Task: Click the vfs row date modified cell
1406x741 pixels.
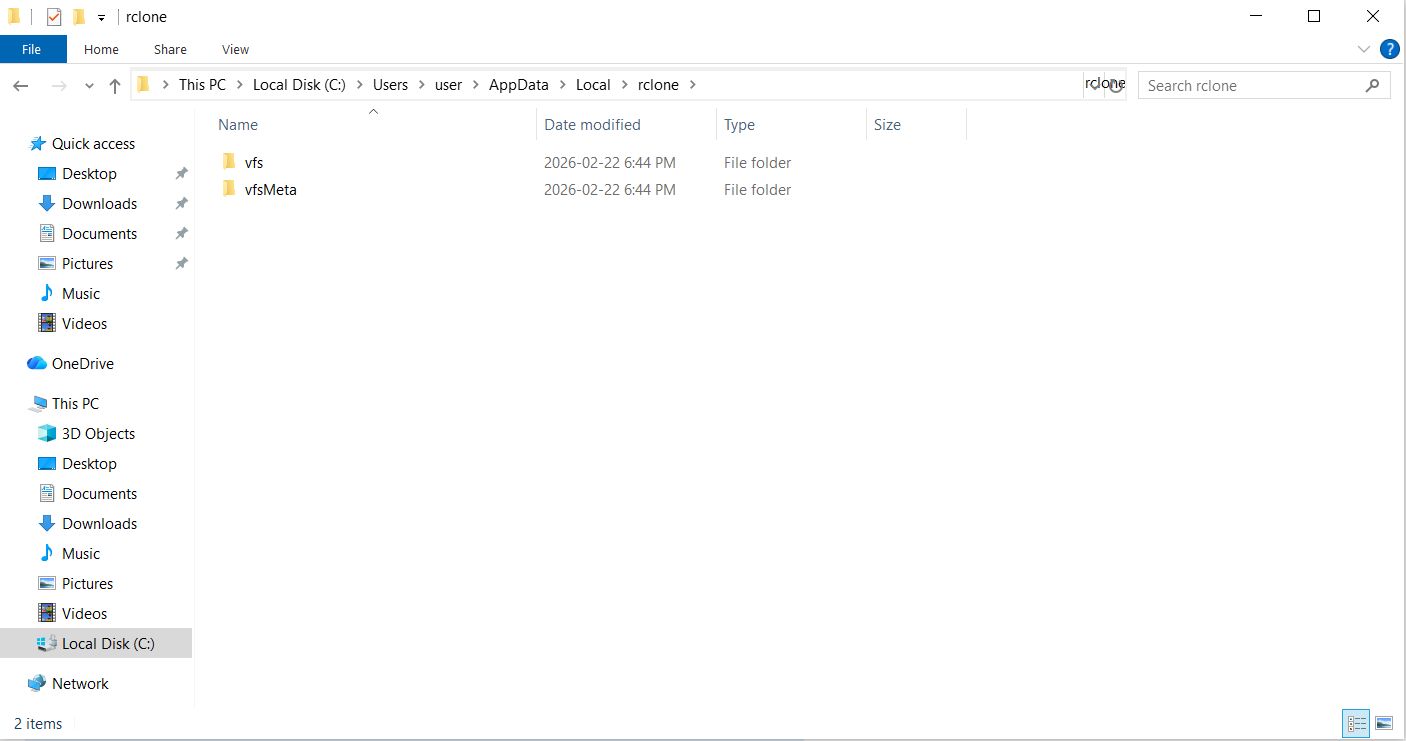Action: point(609,162)
